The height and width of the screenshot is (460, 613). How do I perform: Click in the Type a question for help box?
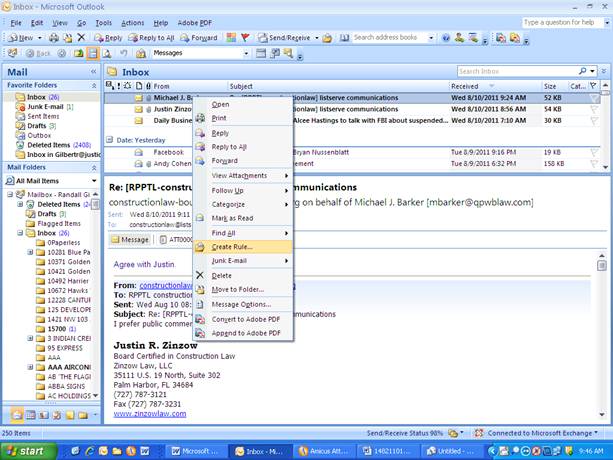click(562, 23)
